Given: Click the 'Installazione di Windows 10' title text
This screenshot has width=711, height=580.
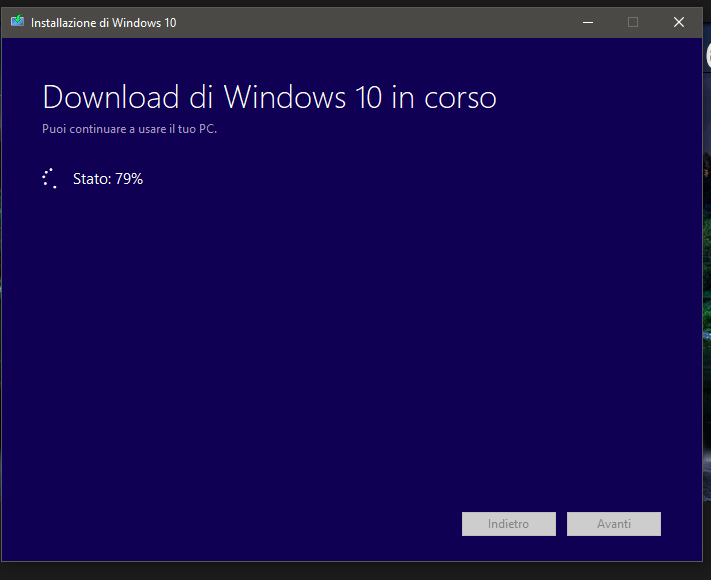Looking at the screenshot, I should coord(103,23).
